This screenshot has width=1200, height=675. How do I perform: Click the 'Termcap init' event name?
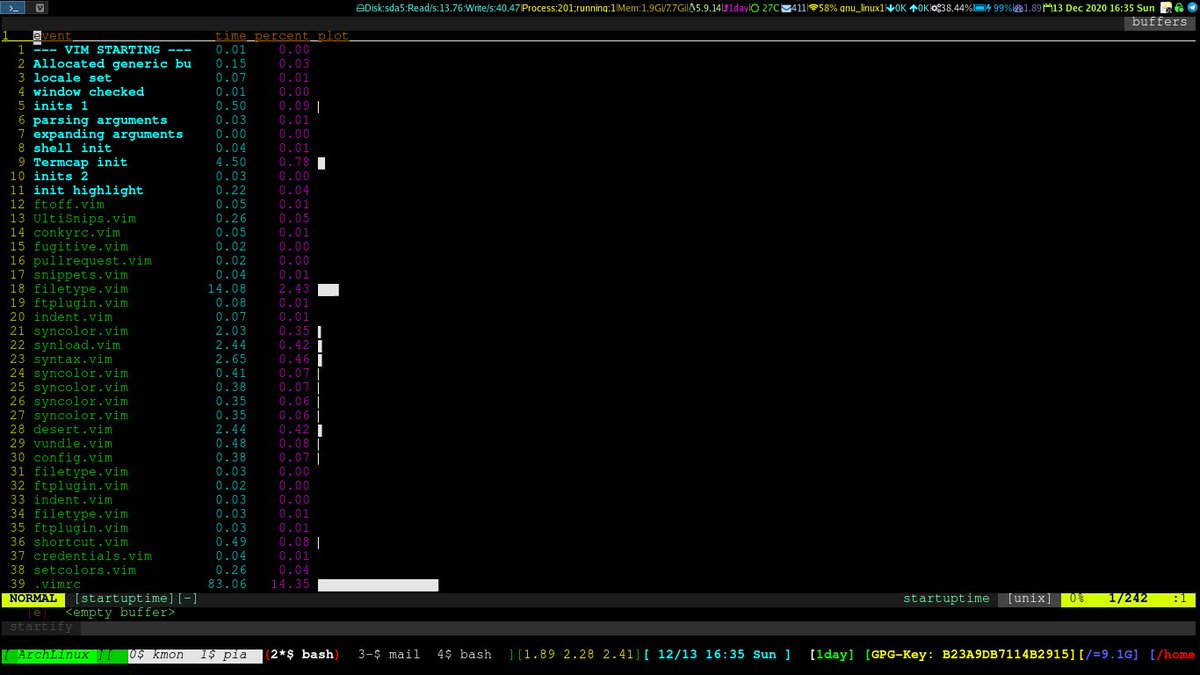tap(80, 162)
